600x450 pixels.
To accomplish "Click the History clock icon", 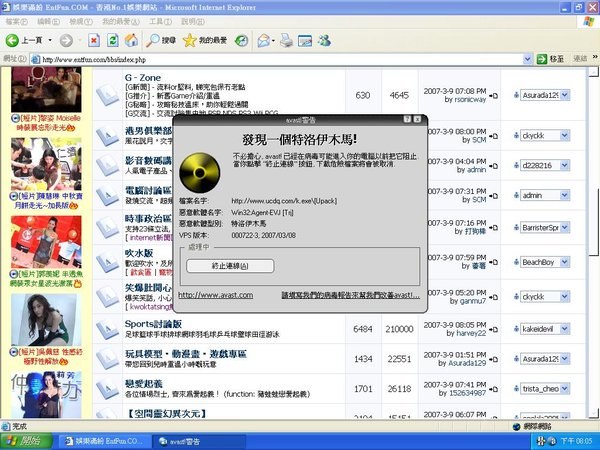I will tap(241, 40).
